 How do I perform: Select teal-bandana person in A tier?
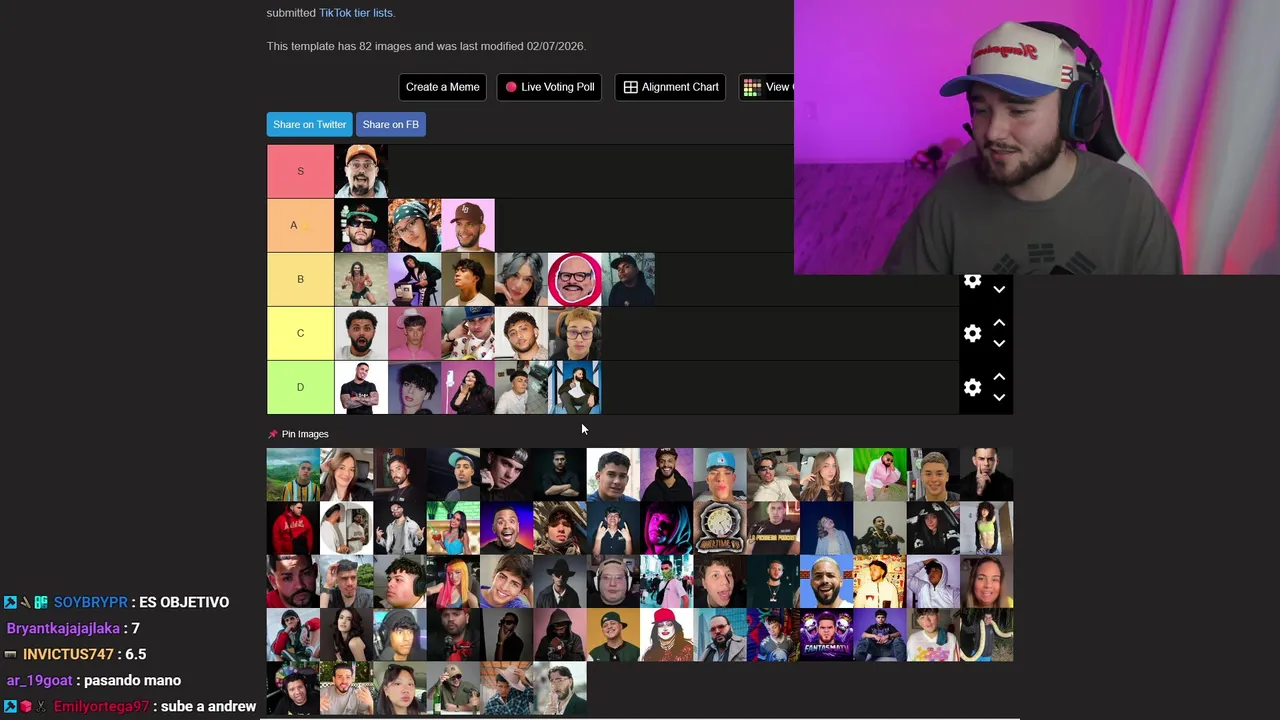[415, 225]
